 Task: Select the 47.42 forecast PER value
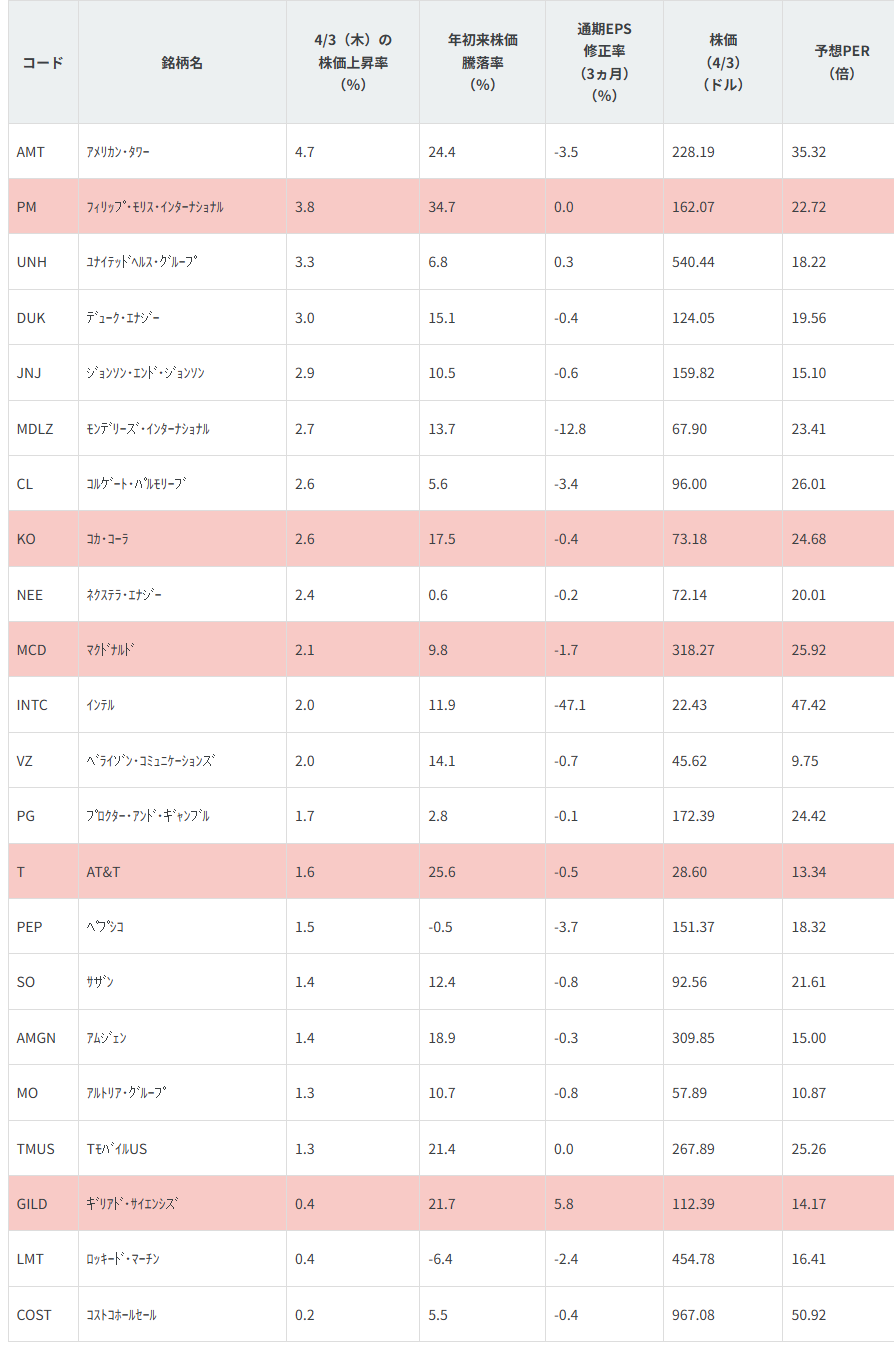[808, 705]
